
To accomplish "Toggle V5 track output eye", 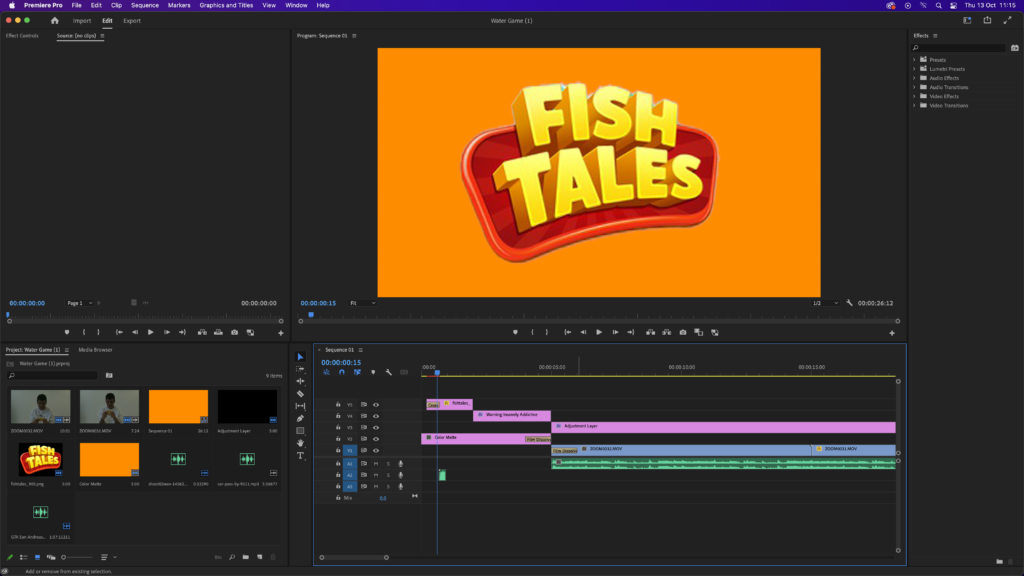I will (376, 405).
